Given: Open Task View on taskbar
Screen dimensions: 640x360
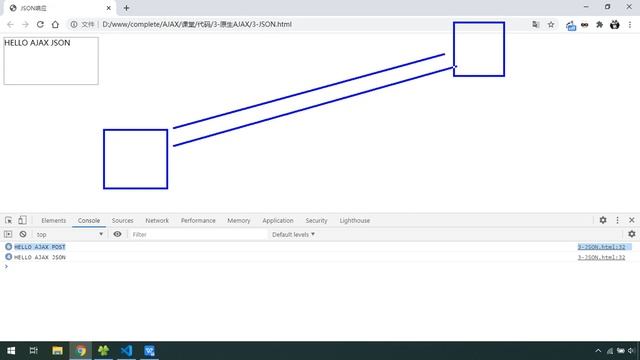Looking at the screenshot, I should tap(34, 351).
